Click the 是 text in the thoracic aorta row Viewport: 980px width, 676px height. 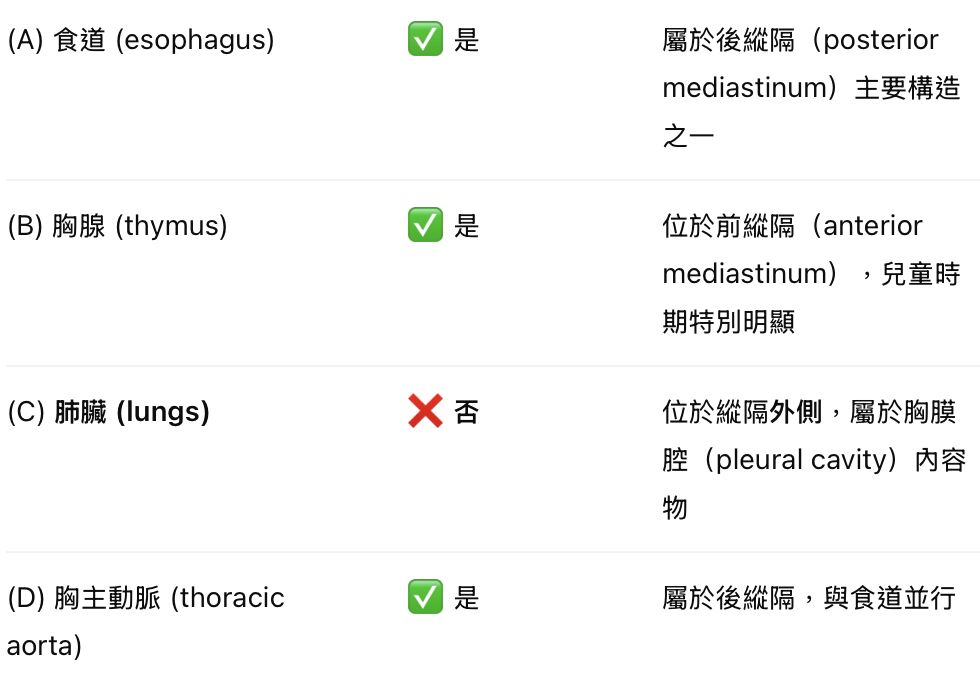click(x=467, y=598)
